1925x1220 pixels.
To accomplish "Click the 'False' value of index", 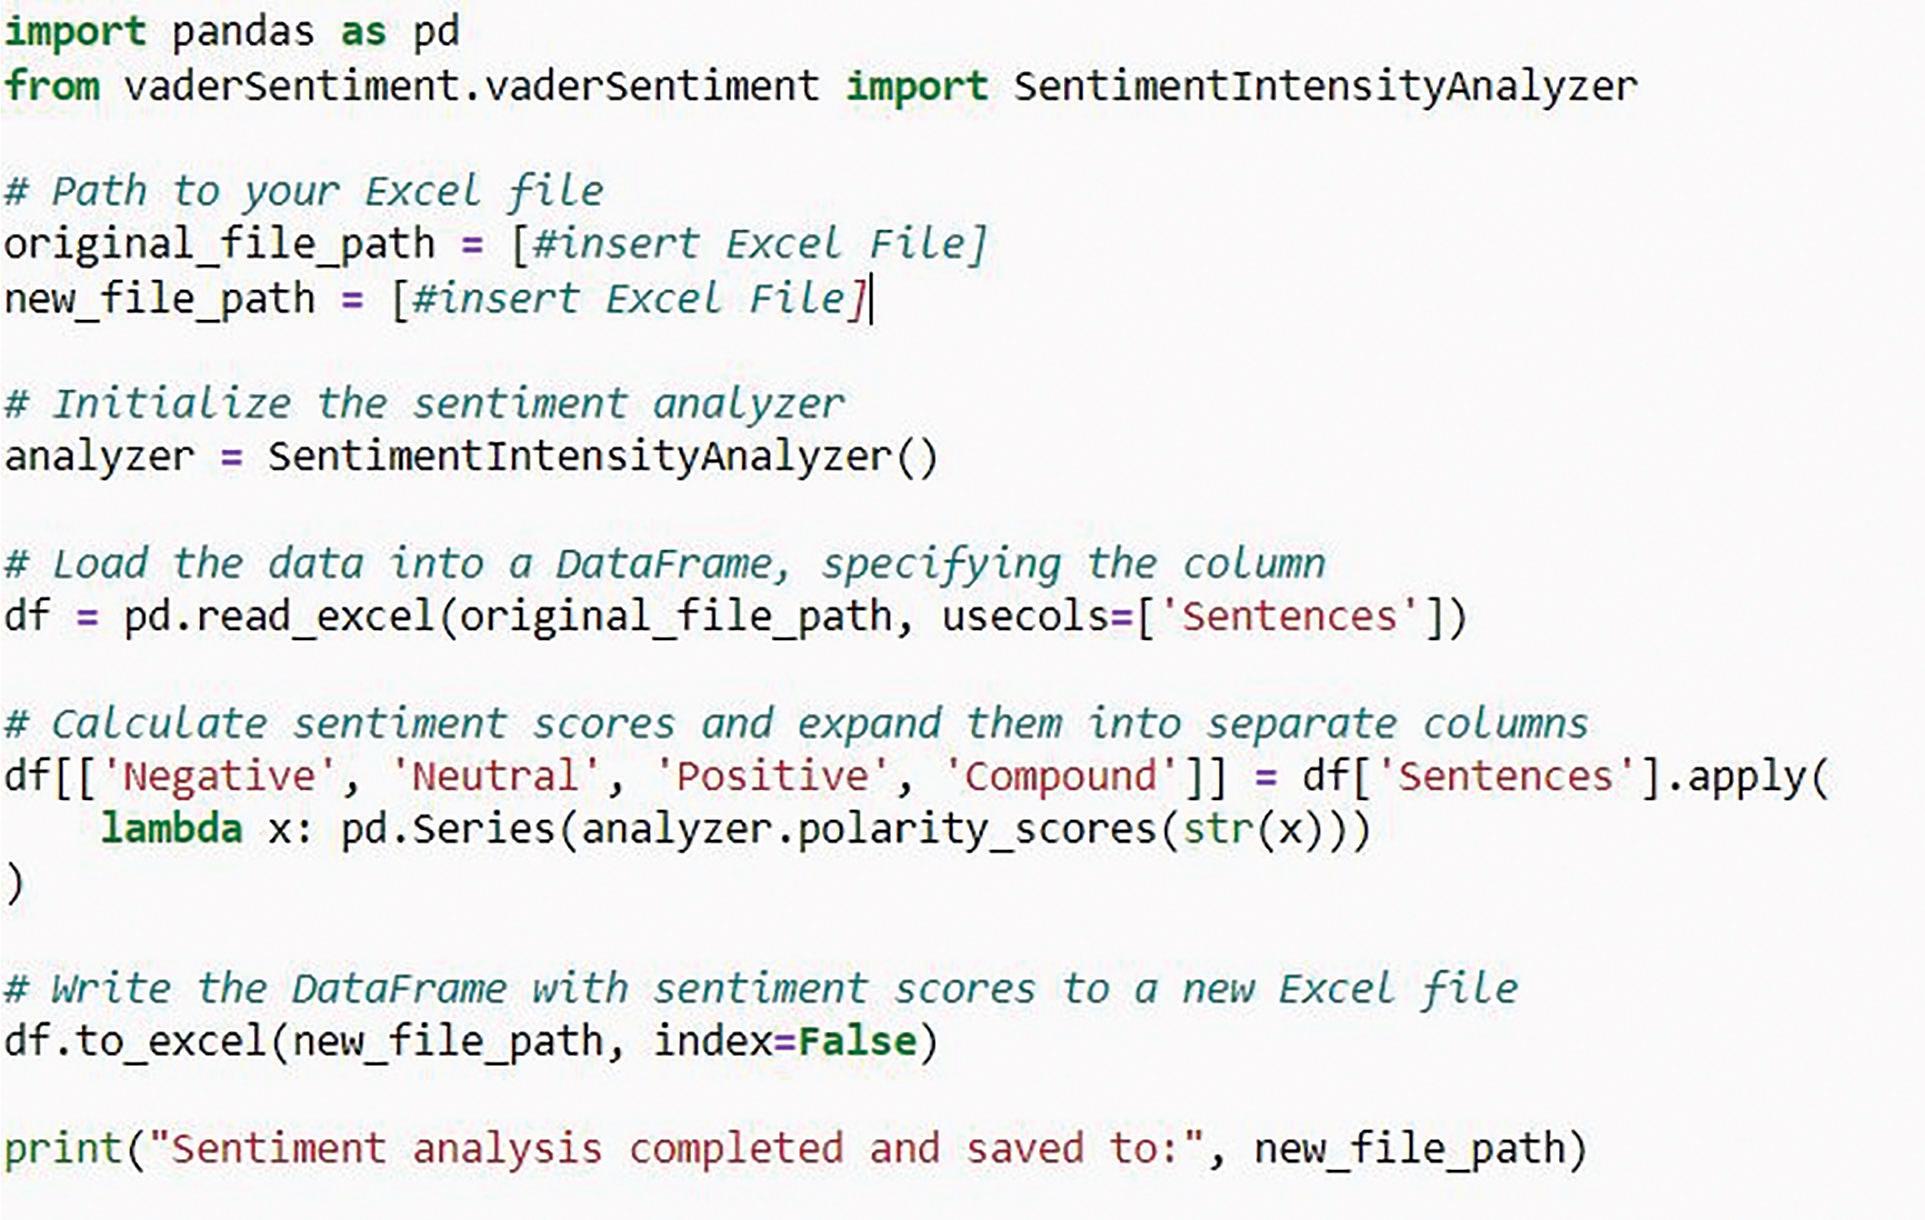I will click(x=857, y=1042).
